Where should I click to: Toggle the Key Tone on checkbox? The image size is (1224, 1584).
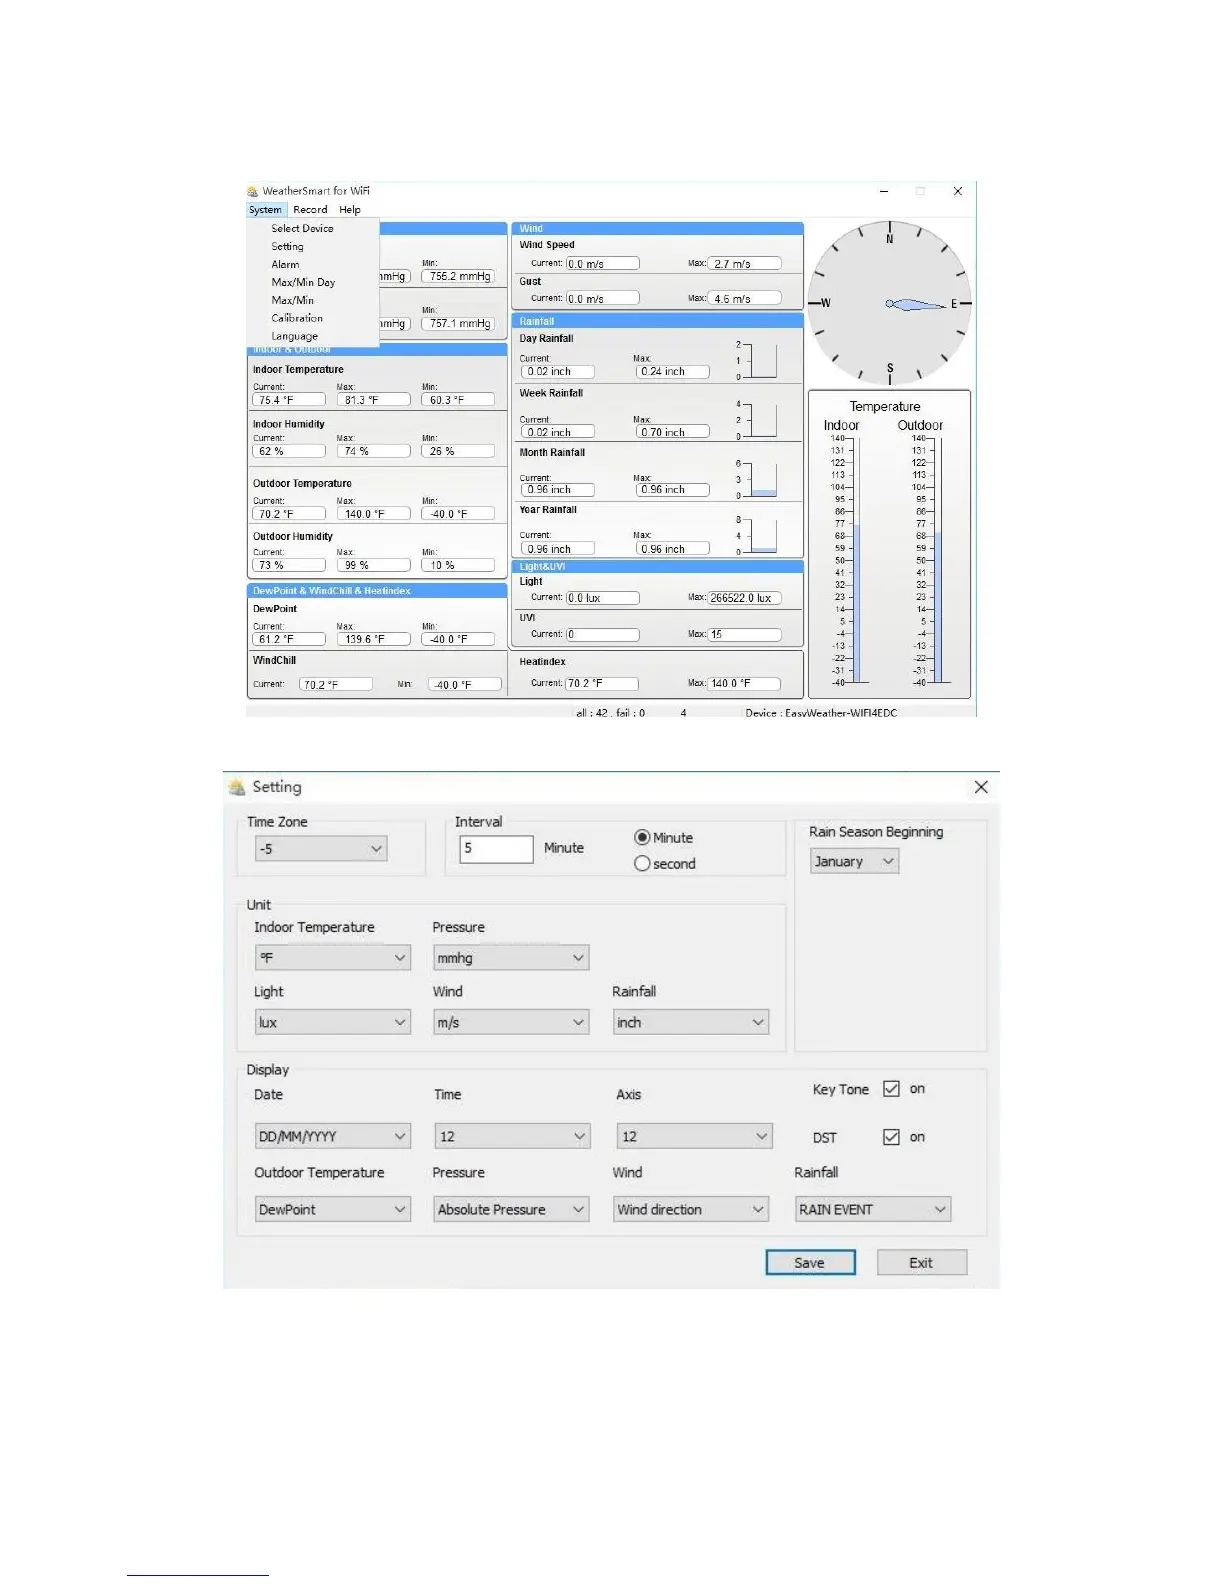[891, 1089]
